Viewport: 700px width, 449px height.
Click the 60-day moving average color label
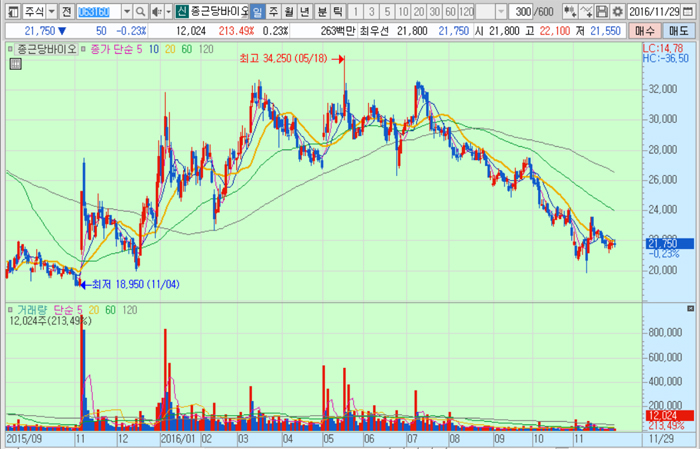[x=187, y=47]
